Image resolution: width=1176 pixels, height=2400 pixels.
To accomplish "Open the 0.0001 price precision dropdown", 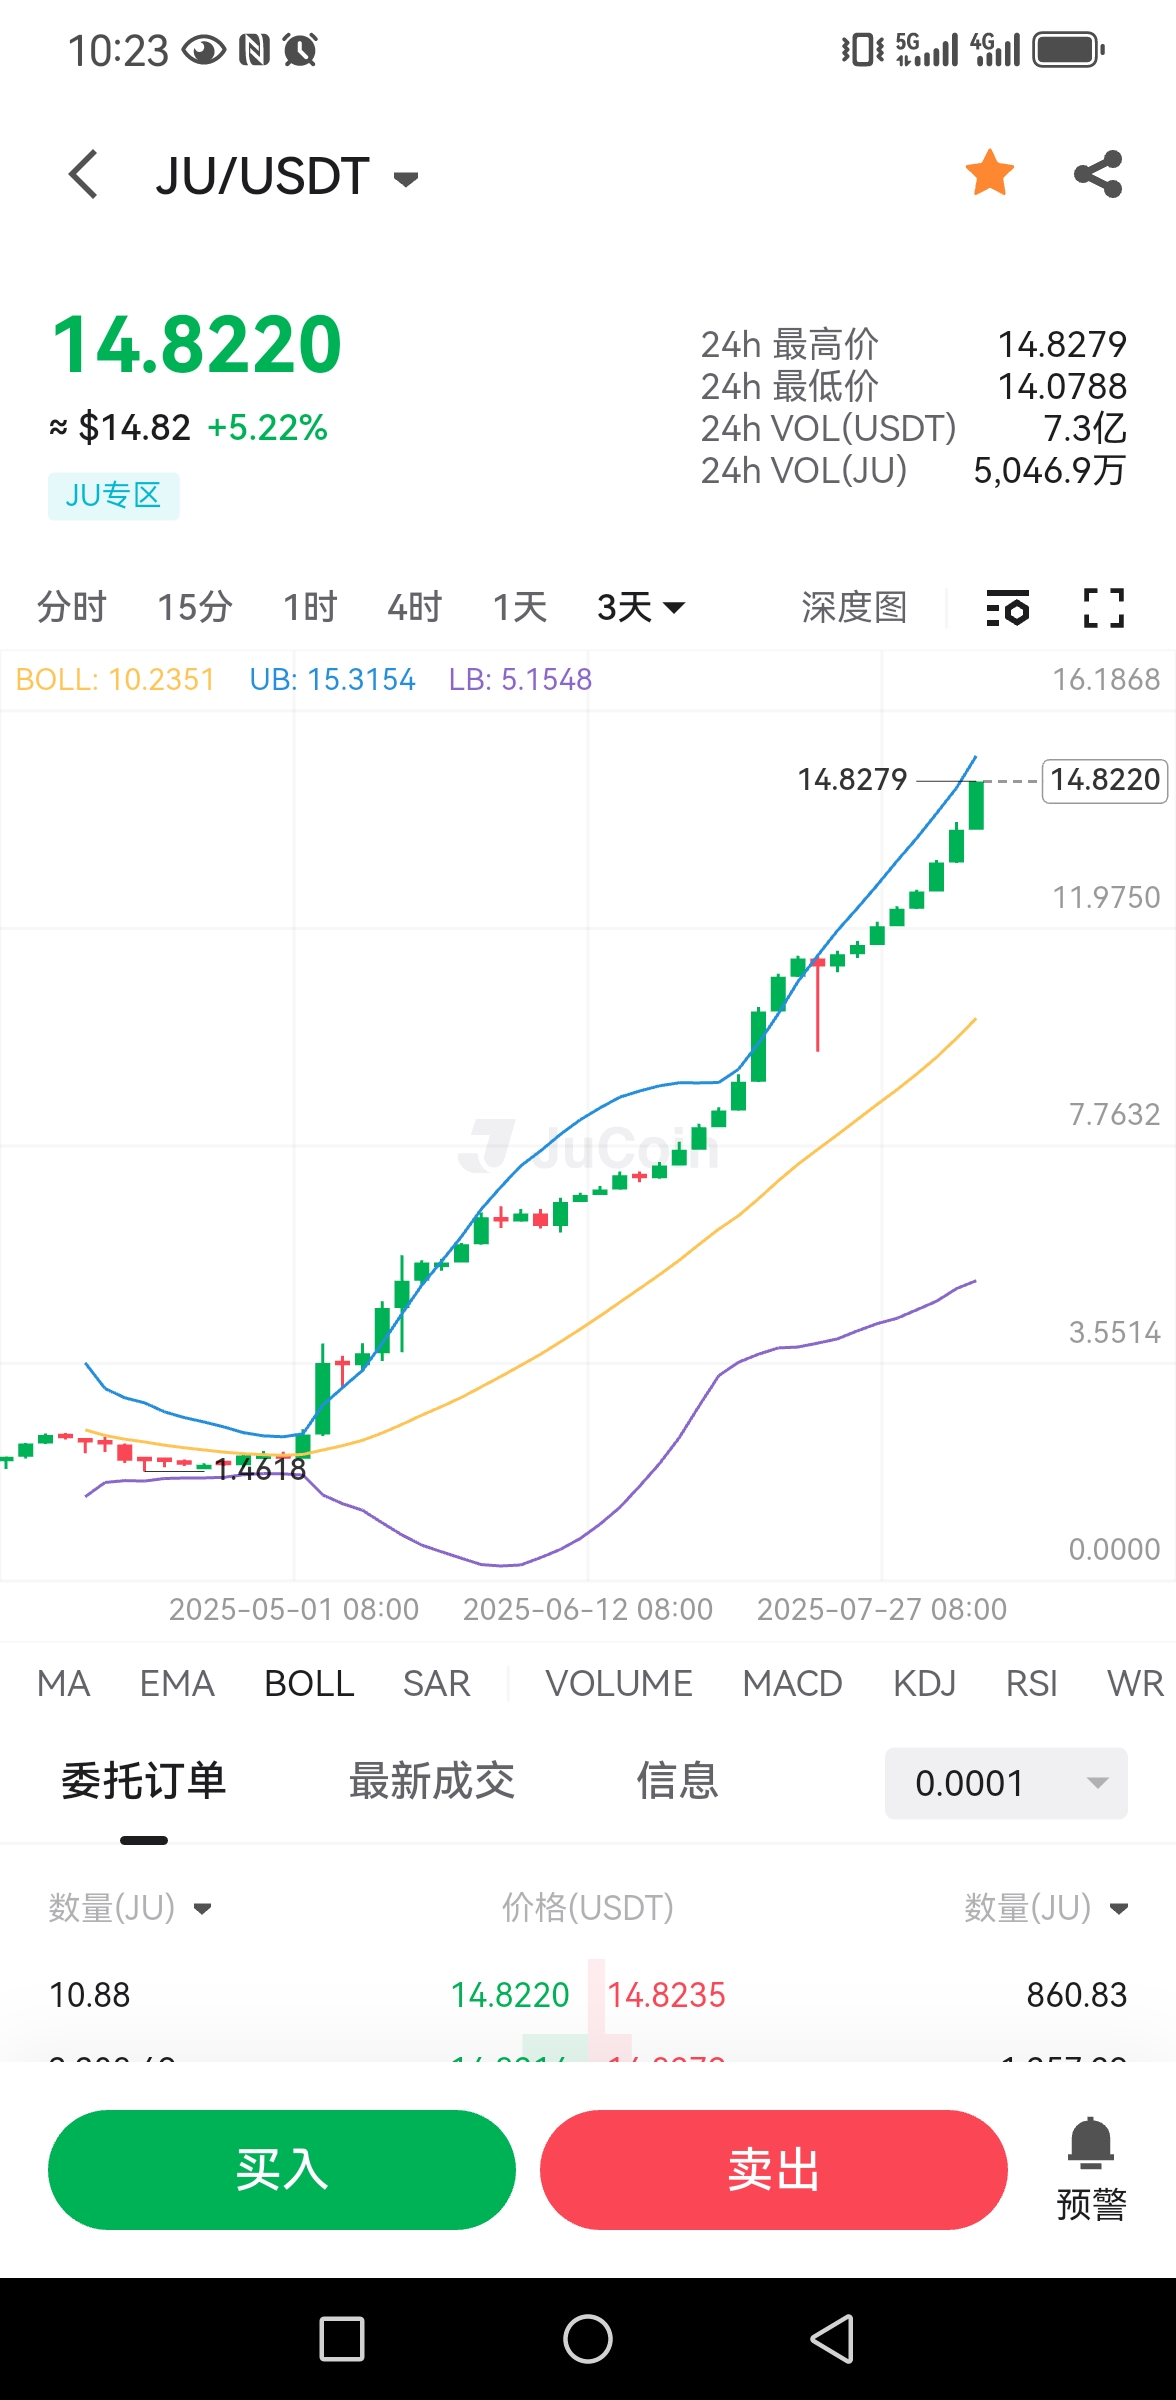I will 1006,1783.
